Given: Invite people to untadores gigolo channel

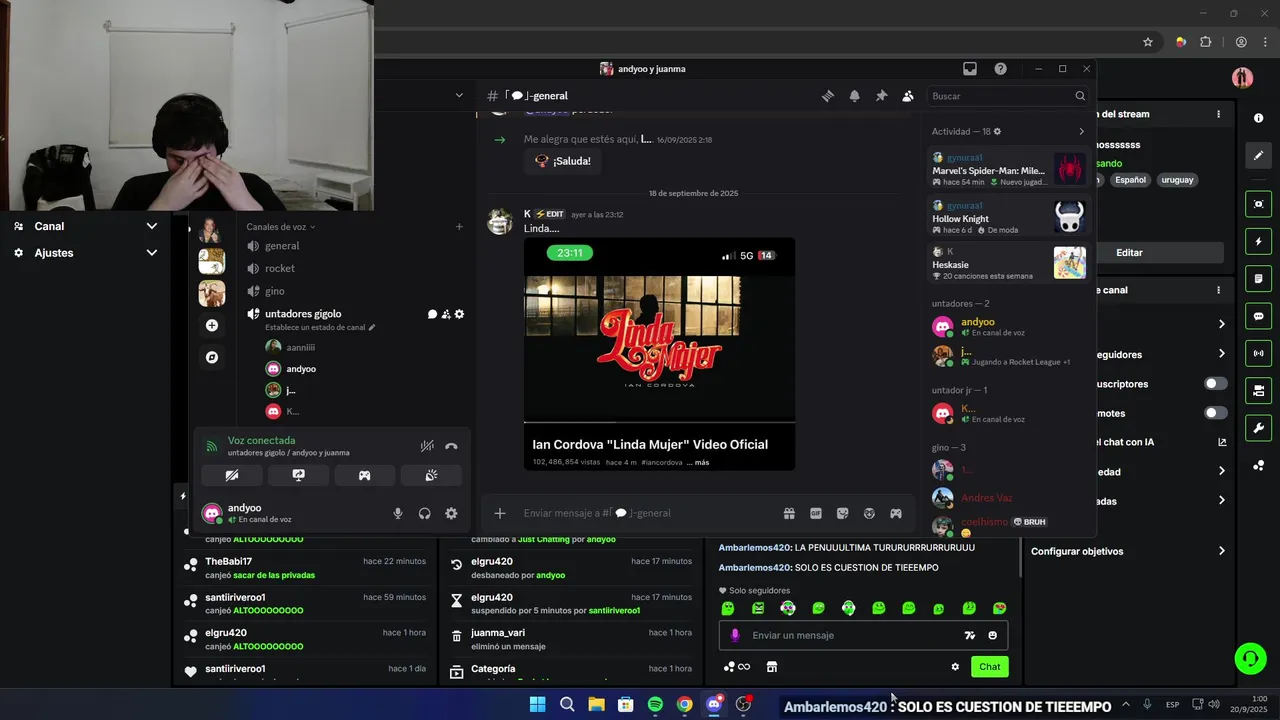Looking at the screenshot, I should coord(446,314).
